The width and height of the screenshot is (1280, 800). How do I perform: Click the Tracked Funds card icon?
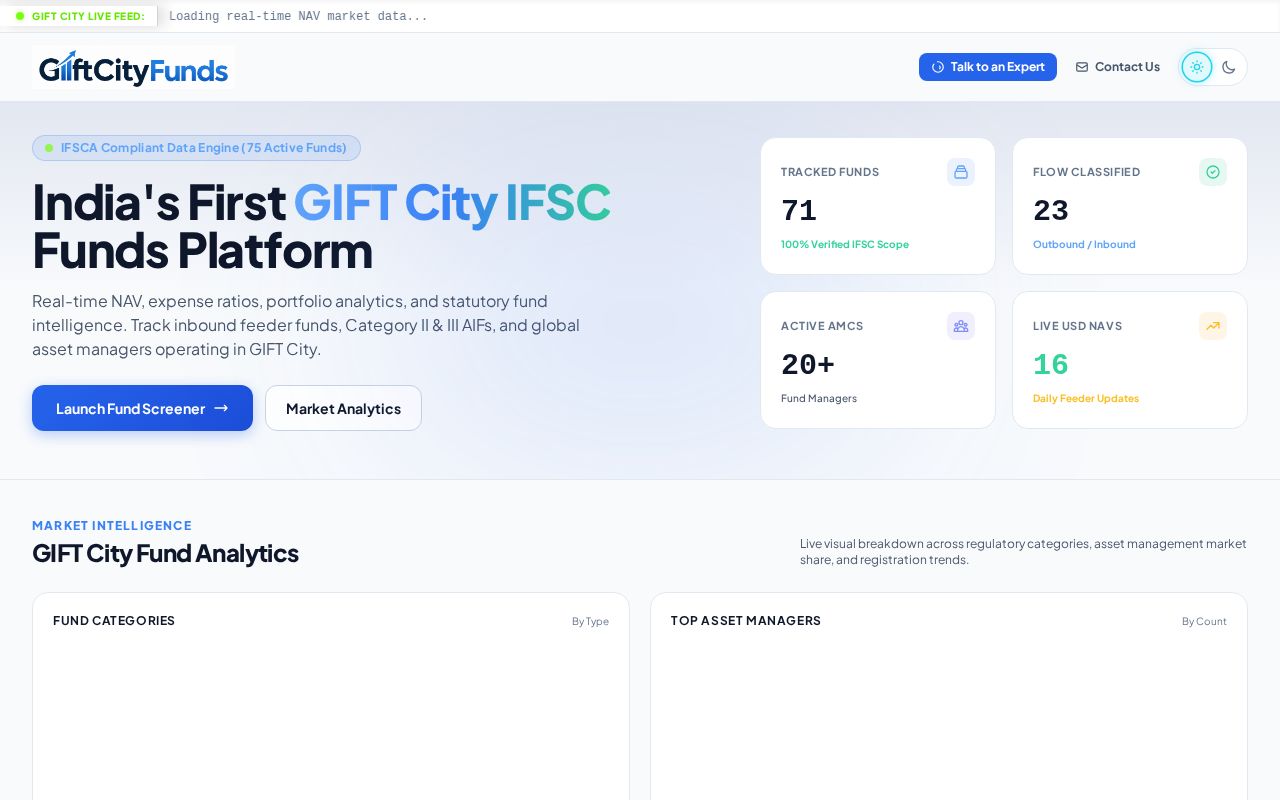(961, 172)
